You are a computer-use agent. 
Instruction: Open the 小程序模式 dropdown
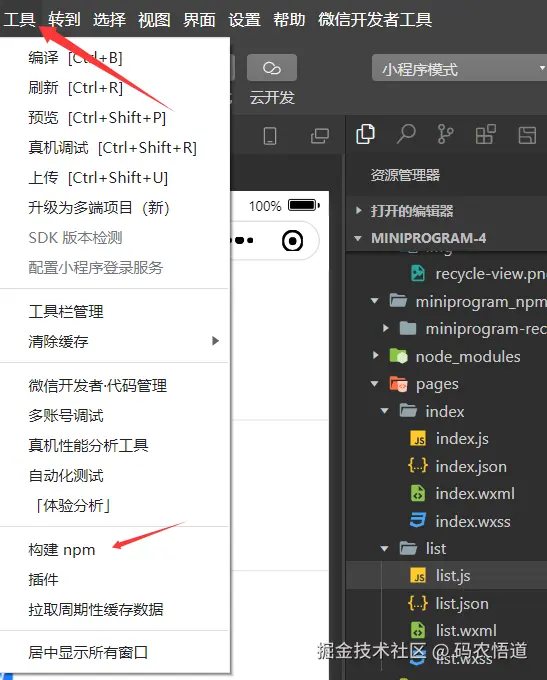pyautogui.click(x=459, y=68)
